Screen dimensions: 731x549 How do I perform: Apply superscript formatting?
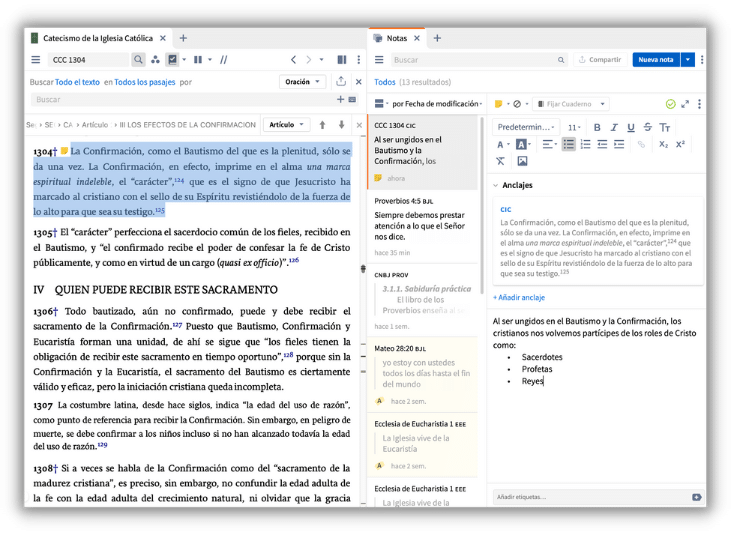click(x=680, y=144)
